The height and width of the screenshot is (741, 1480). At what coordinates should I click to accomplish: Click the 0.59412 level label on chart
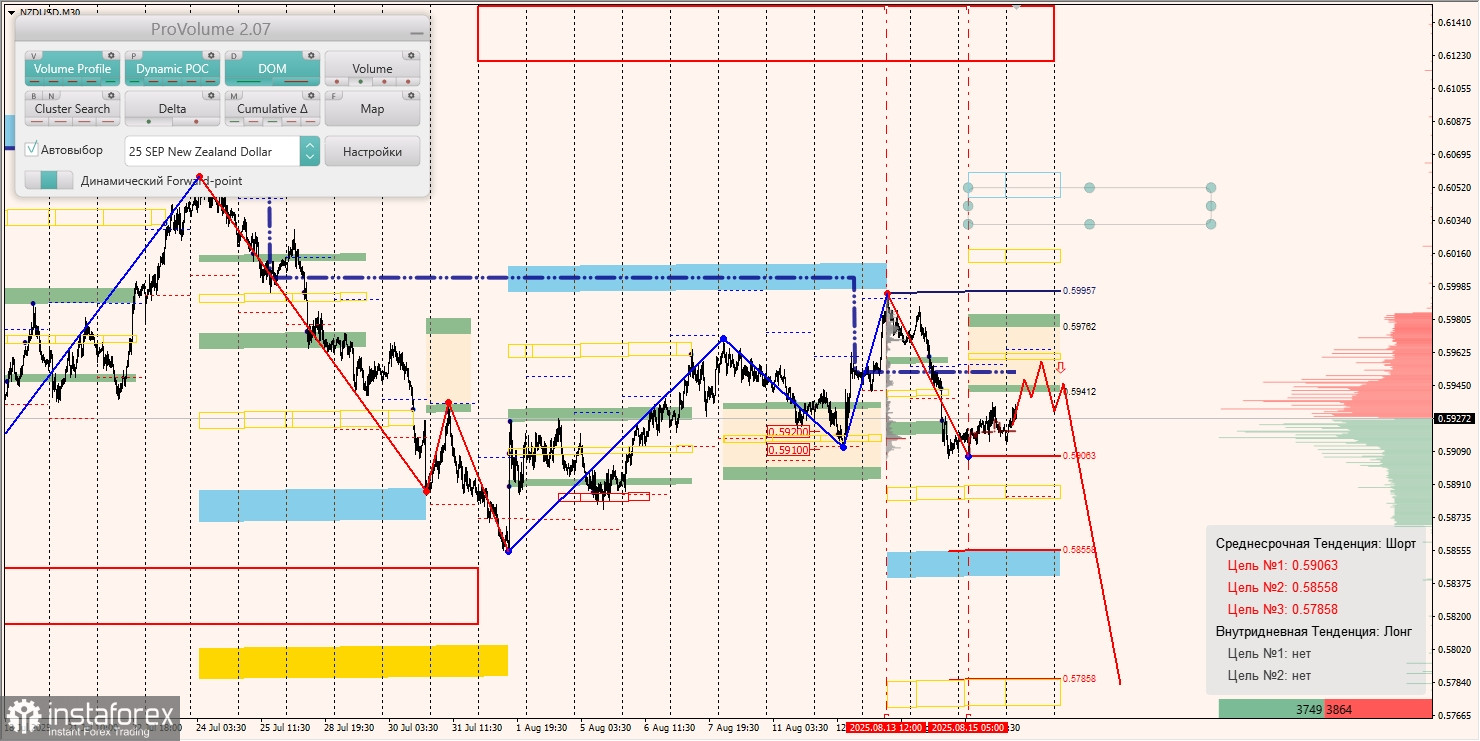click(1079, 392)
